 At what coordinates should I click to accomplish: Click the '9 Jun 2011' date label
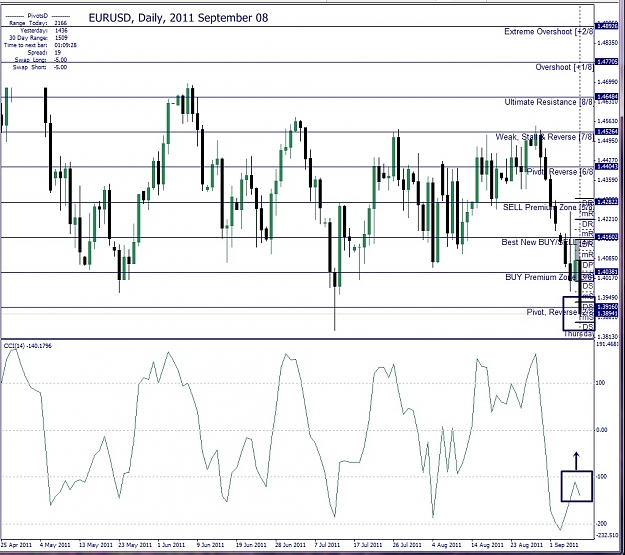click(x=210, y=545)
